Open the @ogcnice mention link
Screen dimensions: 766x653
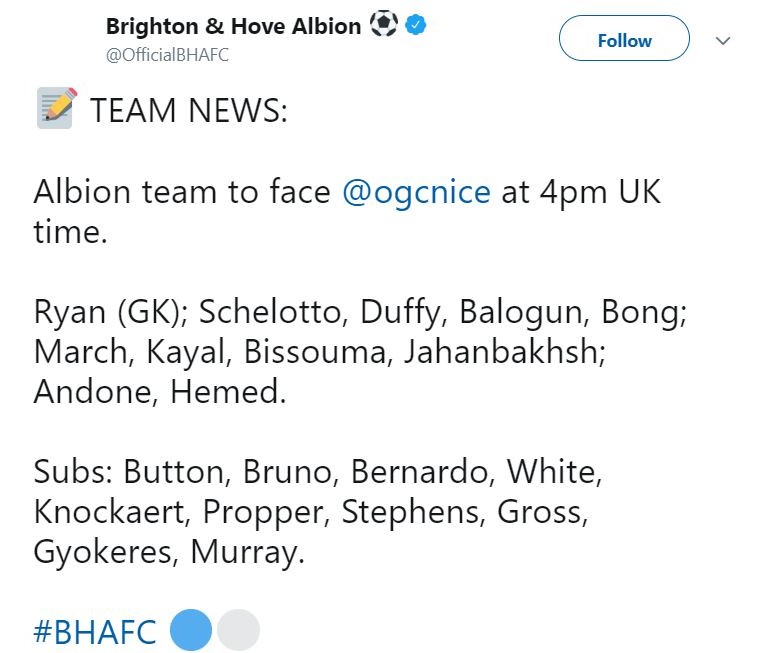point(417,191)
